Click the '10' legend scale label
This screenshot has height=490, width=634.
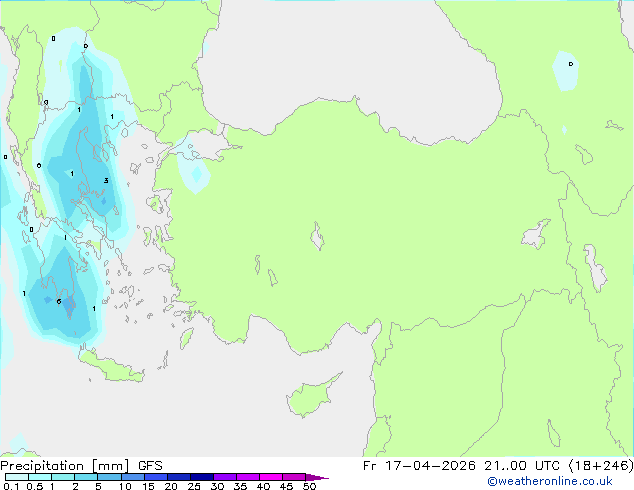tap(125, 486)
